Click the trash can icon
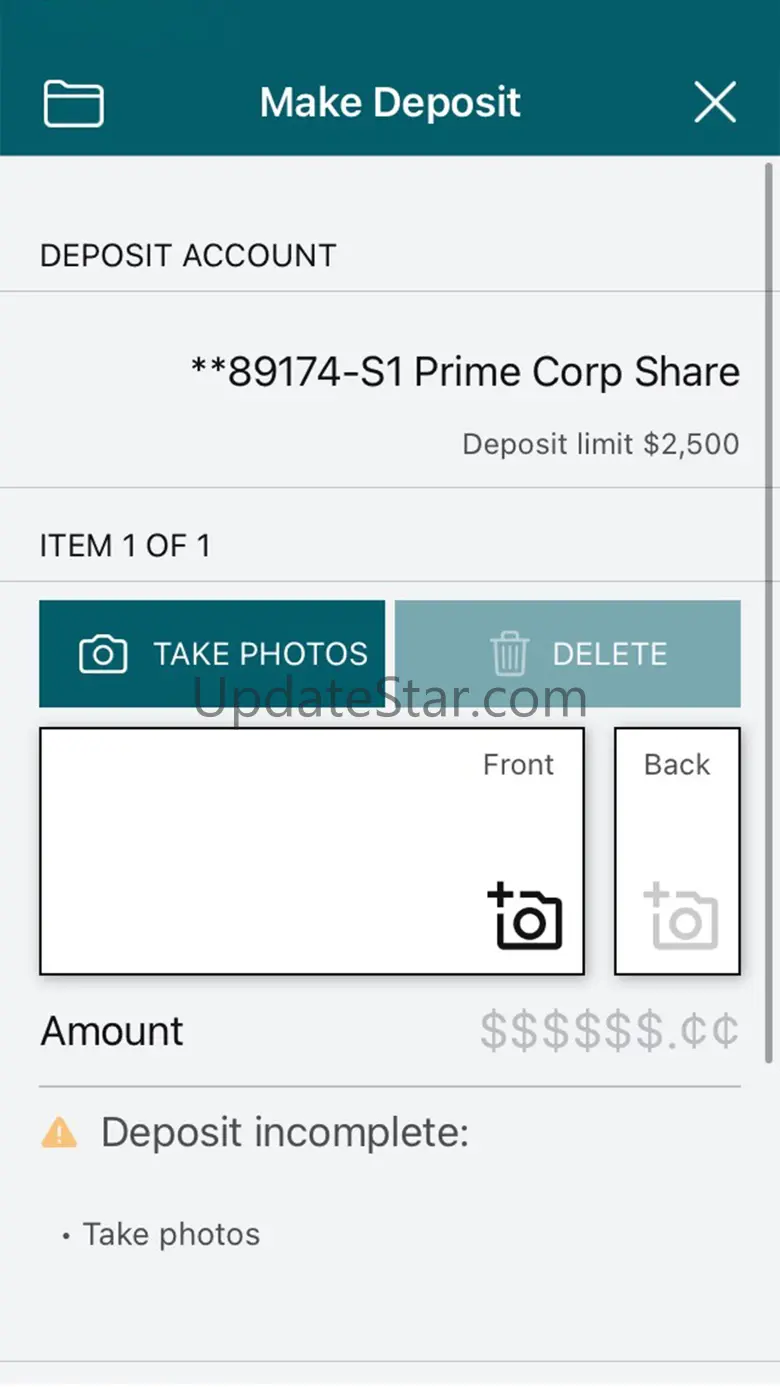The height and width of the screenshot is (1387, 780). click(509, 654)
